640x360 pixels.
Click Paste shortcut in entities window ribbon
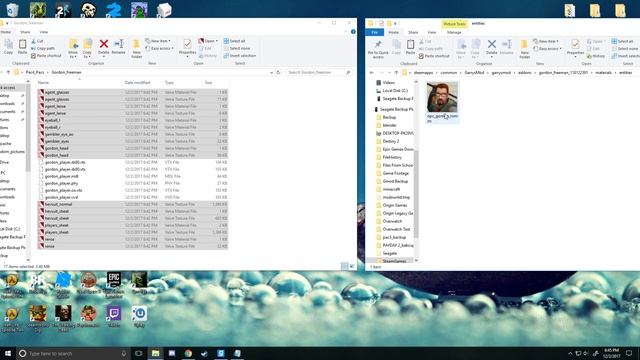(x=434, y=56)
